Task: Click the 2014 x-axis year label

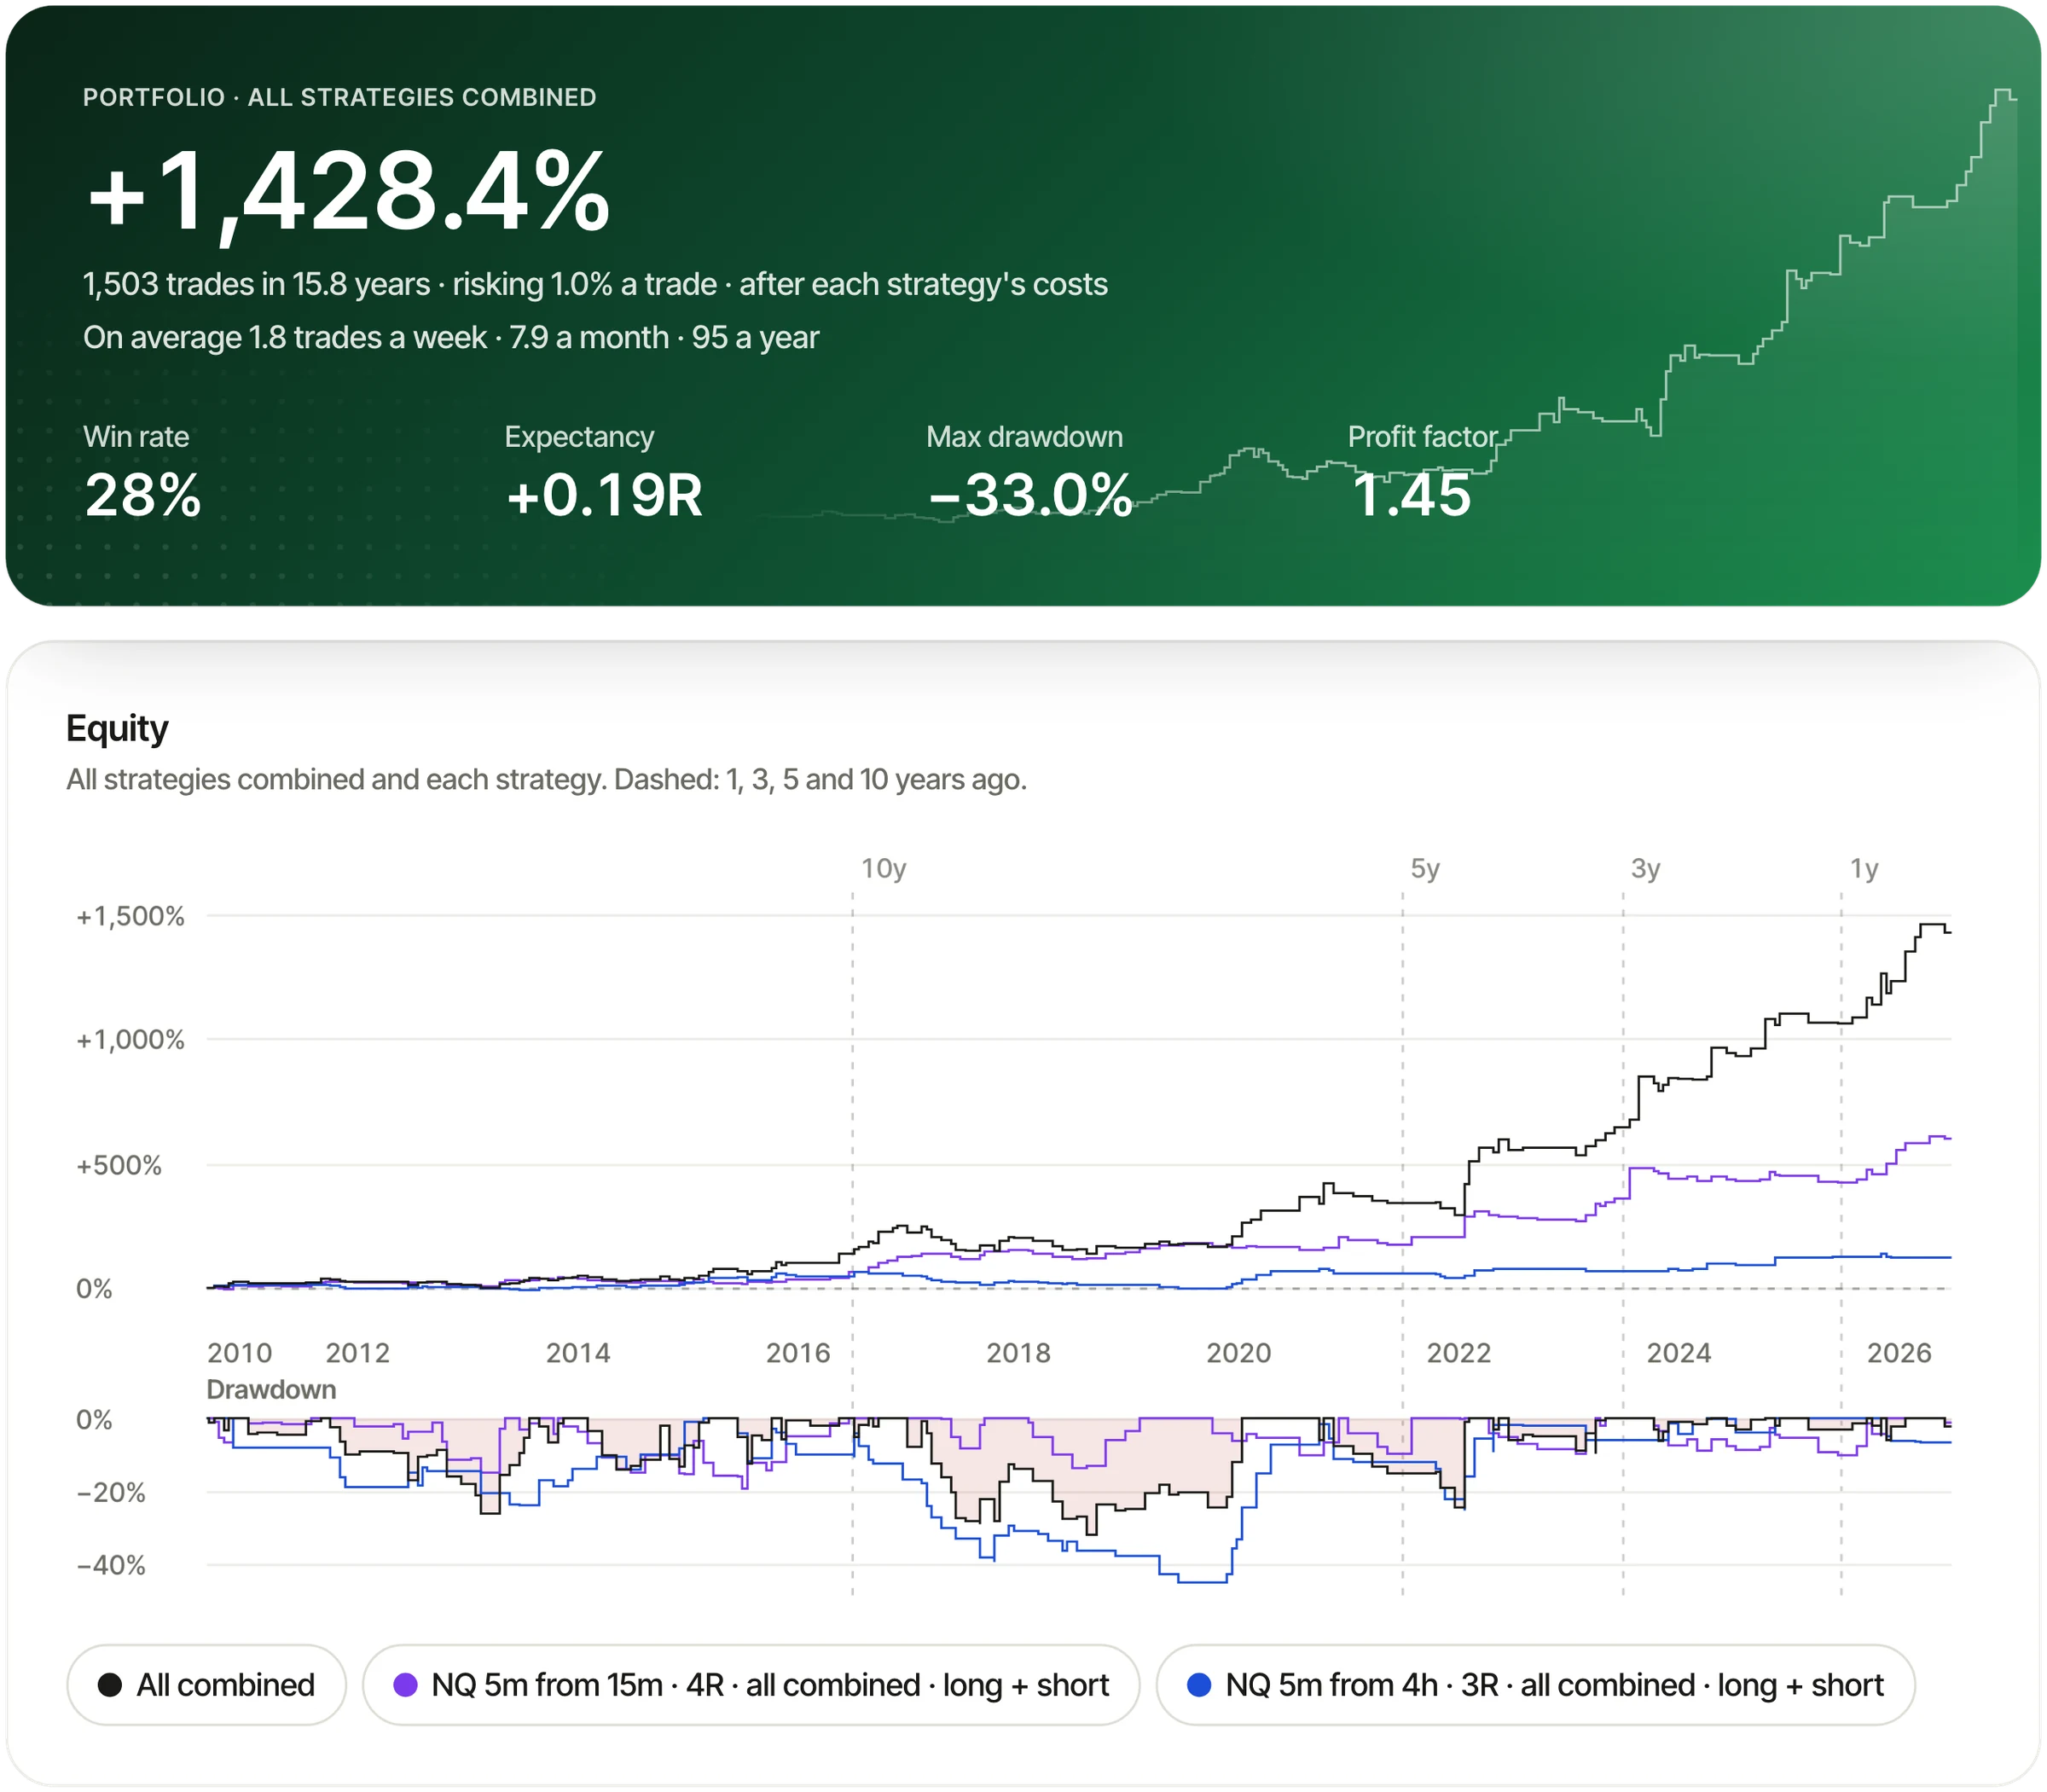Action: pyautogui.click(x=578, y=1353)
